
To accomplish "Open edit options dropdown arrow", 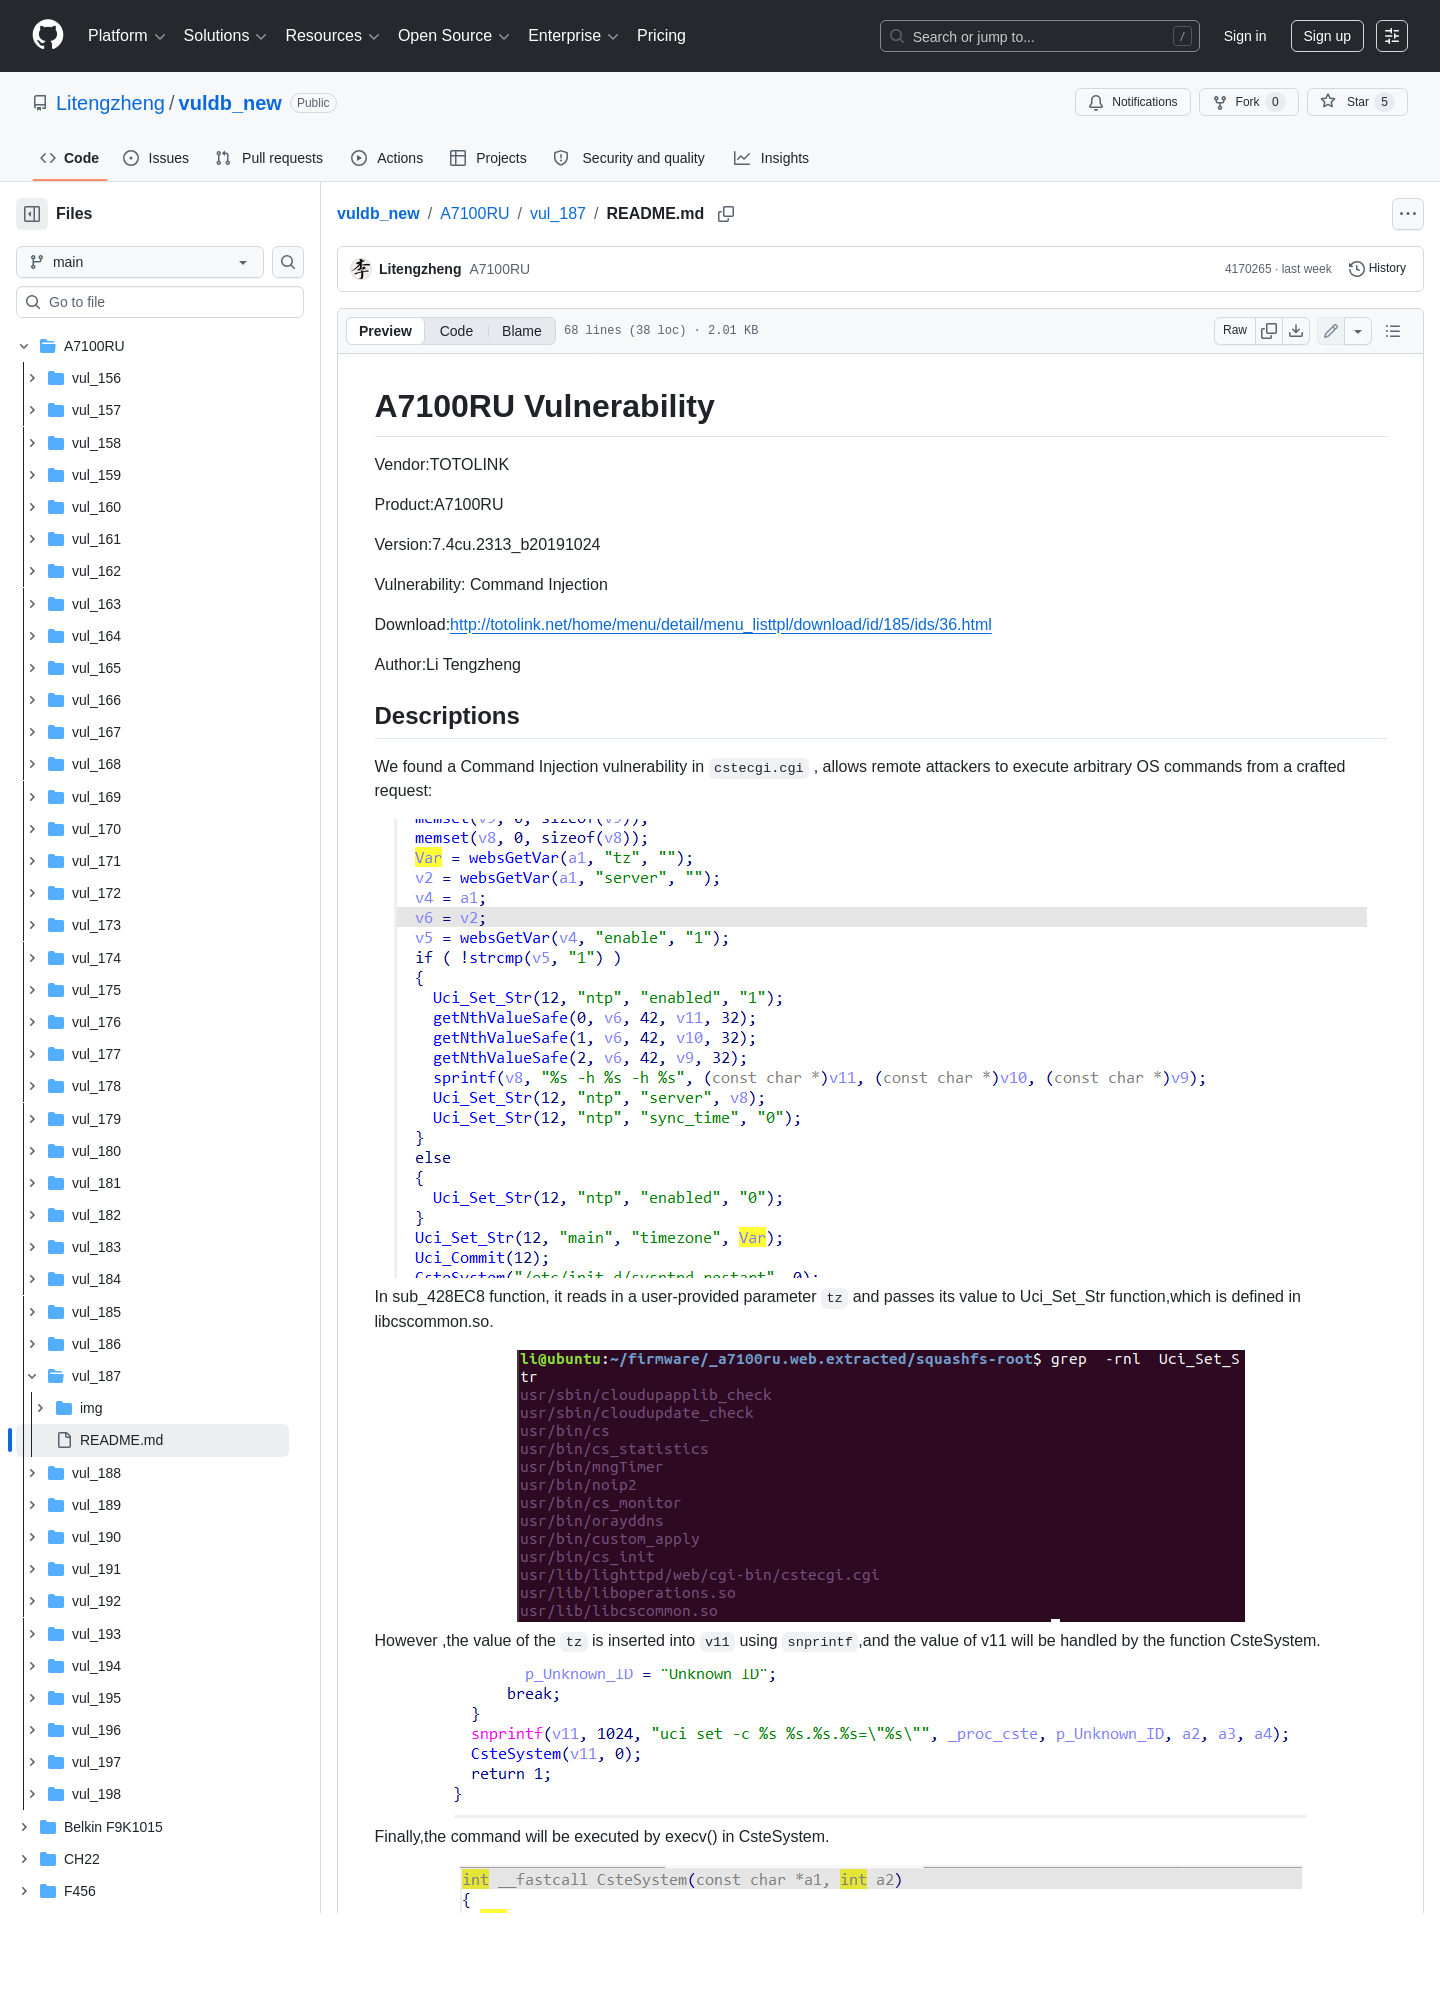I will tap(1358, 331).
